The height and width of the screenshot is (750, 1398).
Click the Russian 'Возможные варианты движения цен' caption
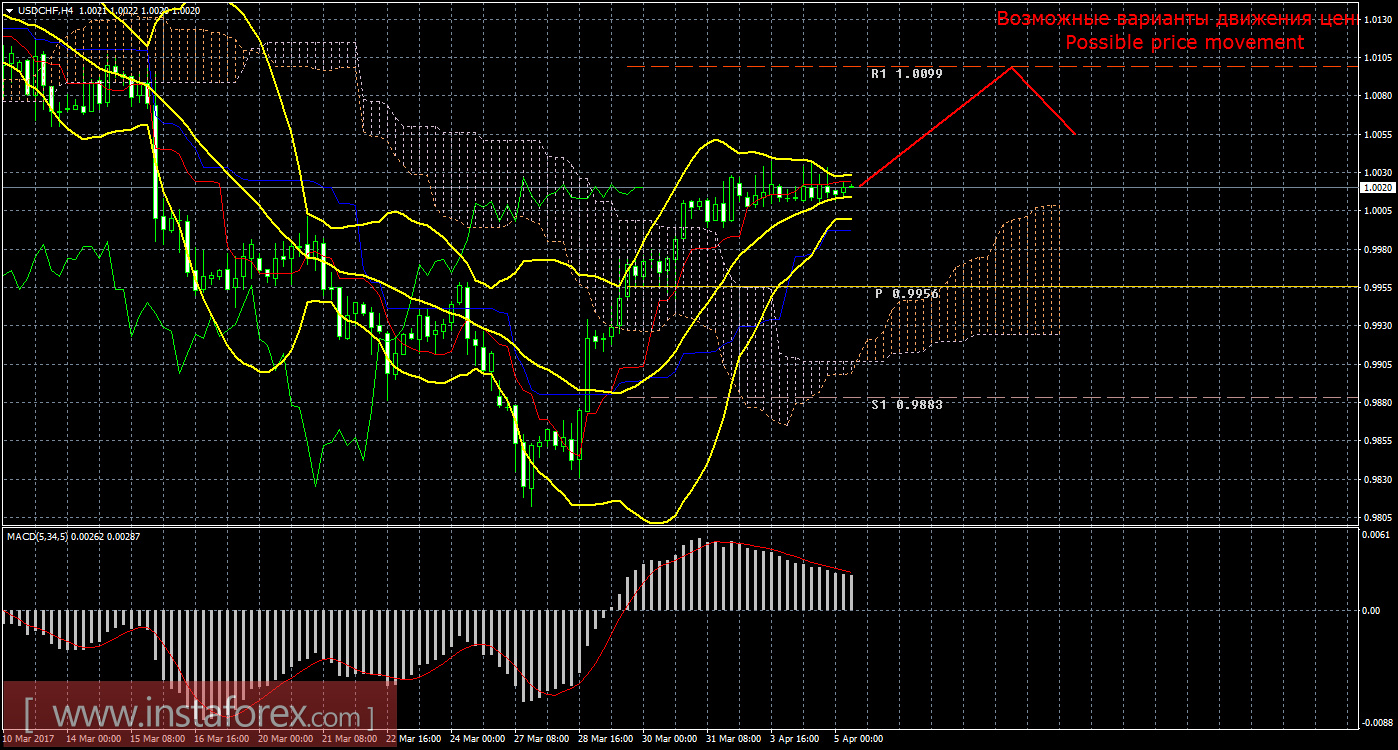coord(1176,19)
